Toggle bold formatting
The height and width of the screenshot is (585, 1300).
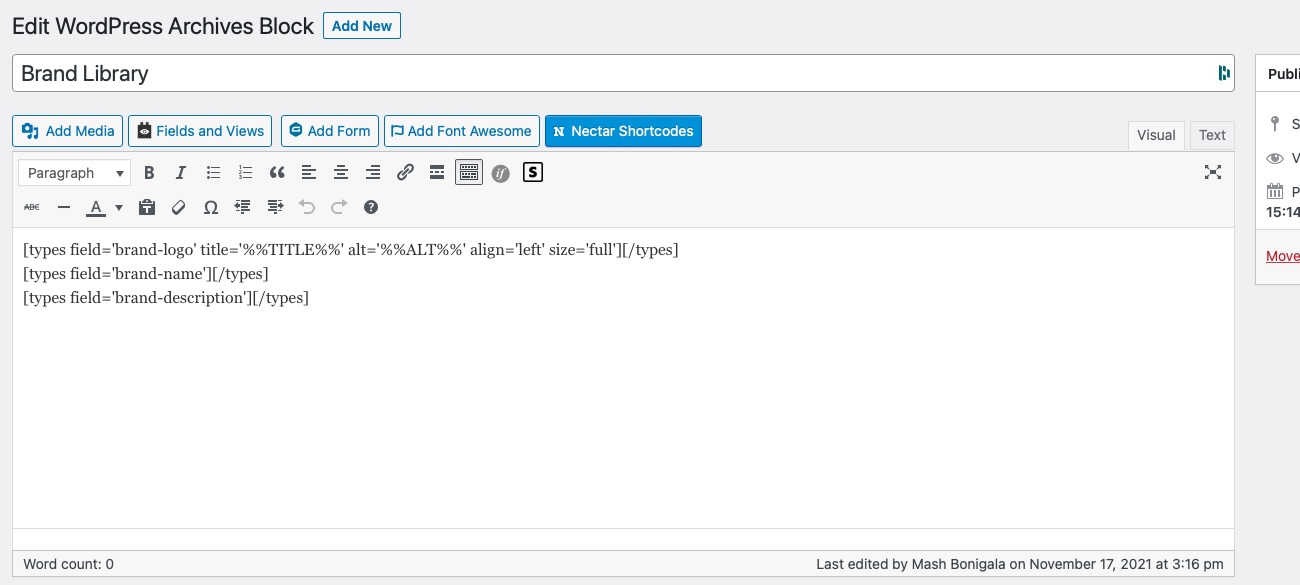(x=149, y=173)
